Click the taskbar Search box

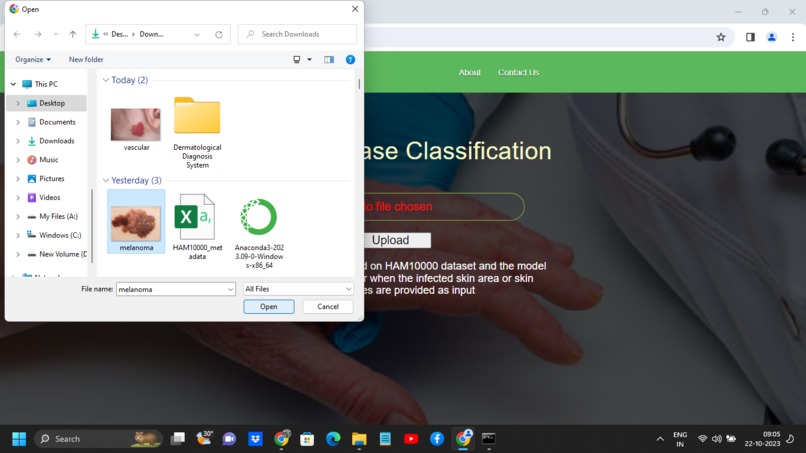(99, 439)
